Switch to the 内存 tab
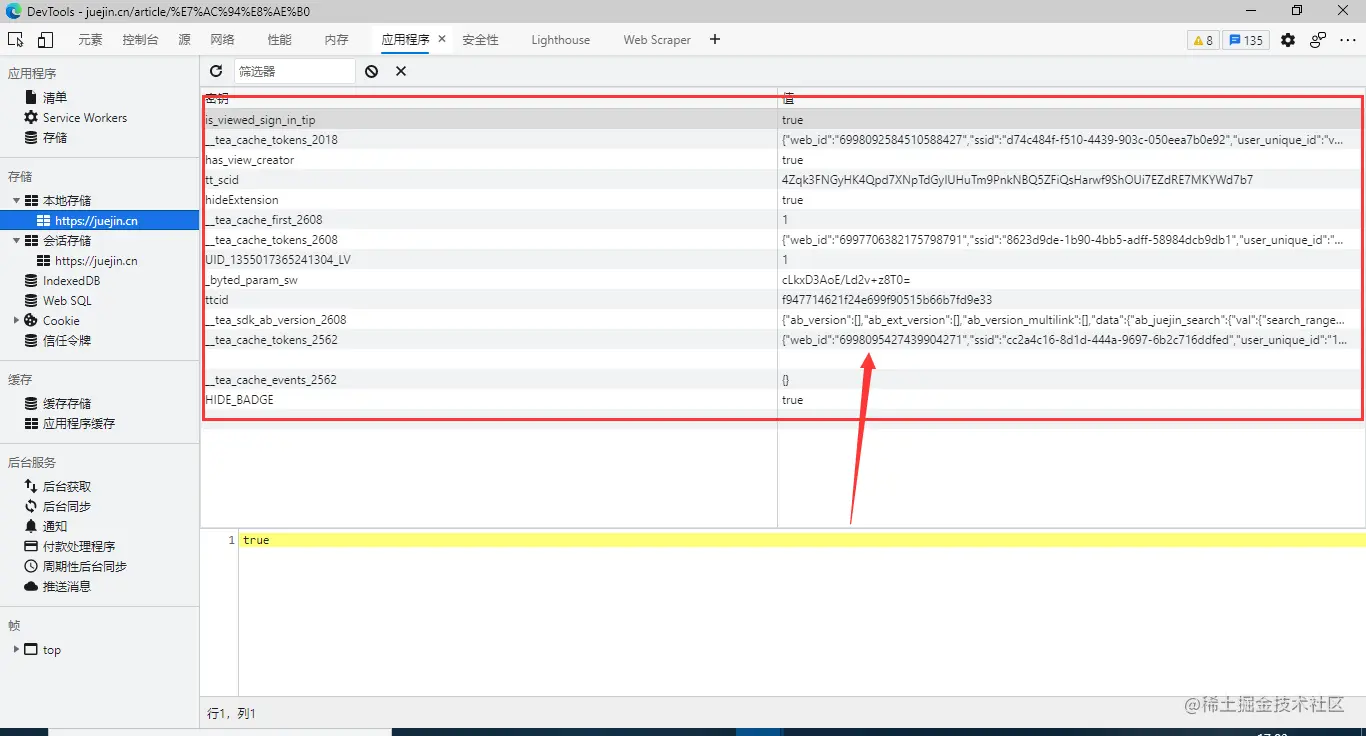 pyautogui.click(x=337, y=40)
